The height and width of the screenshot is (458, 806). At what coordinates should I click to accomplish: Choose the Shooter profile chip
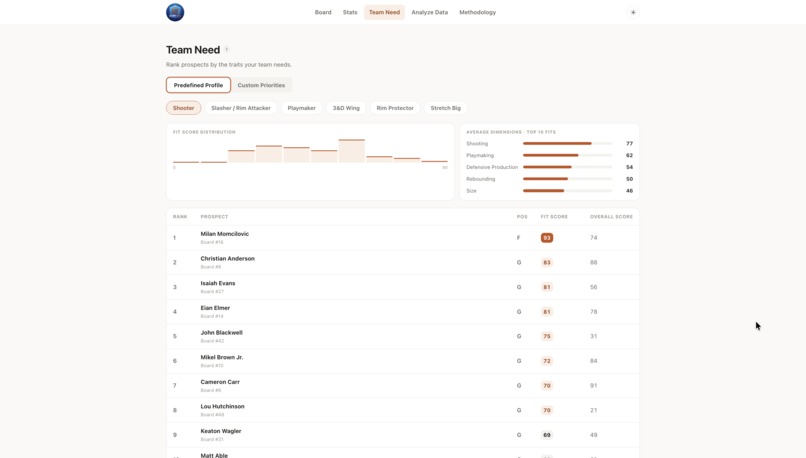tap(184, 108)
